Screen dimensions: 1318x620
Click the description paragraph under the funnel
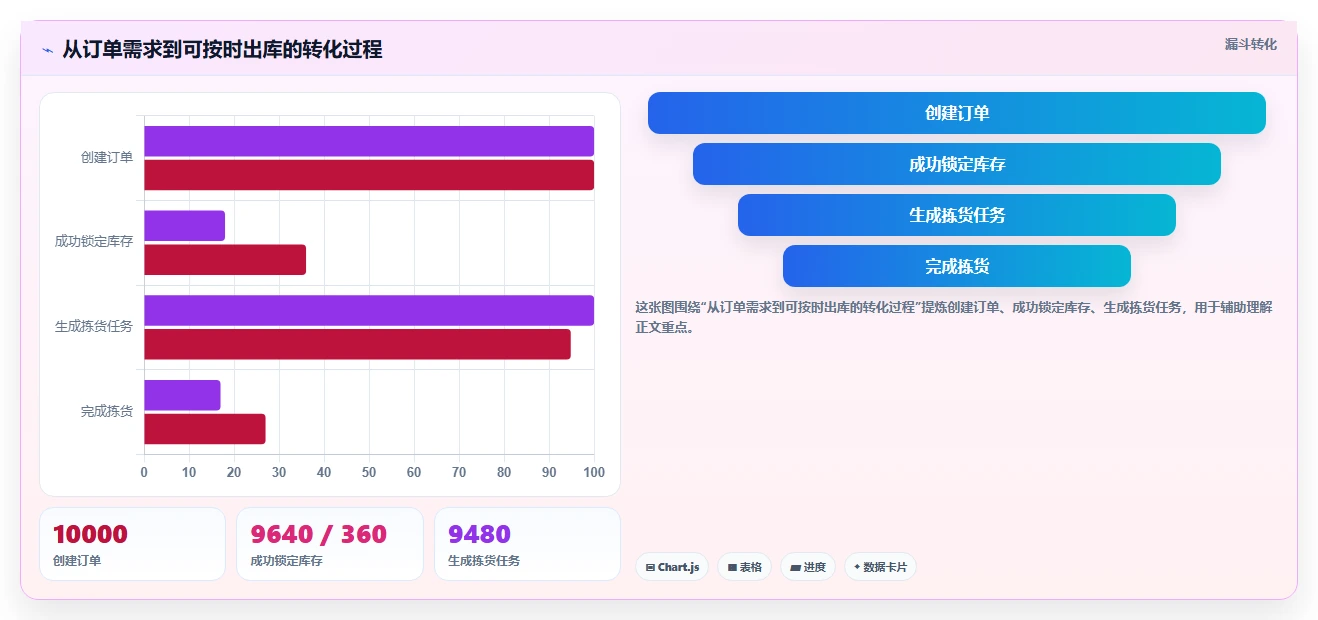click(x=953, y=317)
